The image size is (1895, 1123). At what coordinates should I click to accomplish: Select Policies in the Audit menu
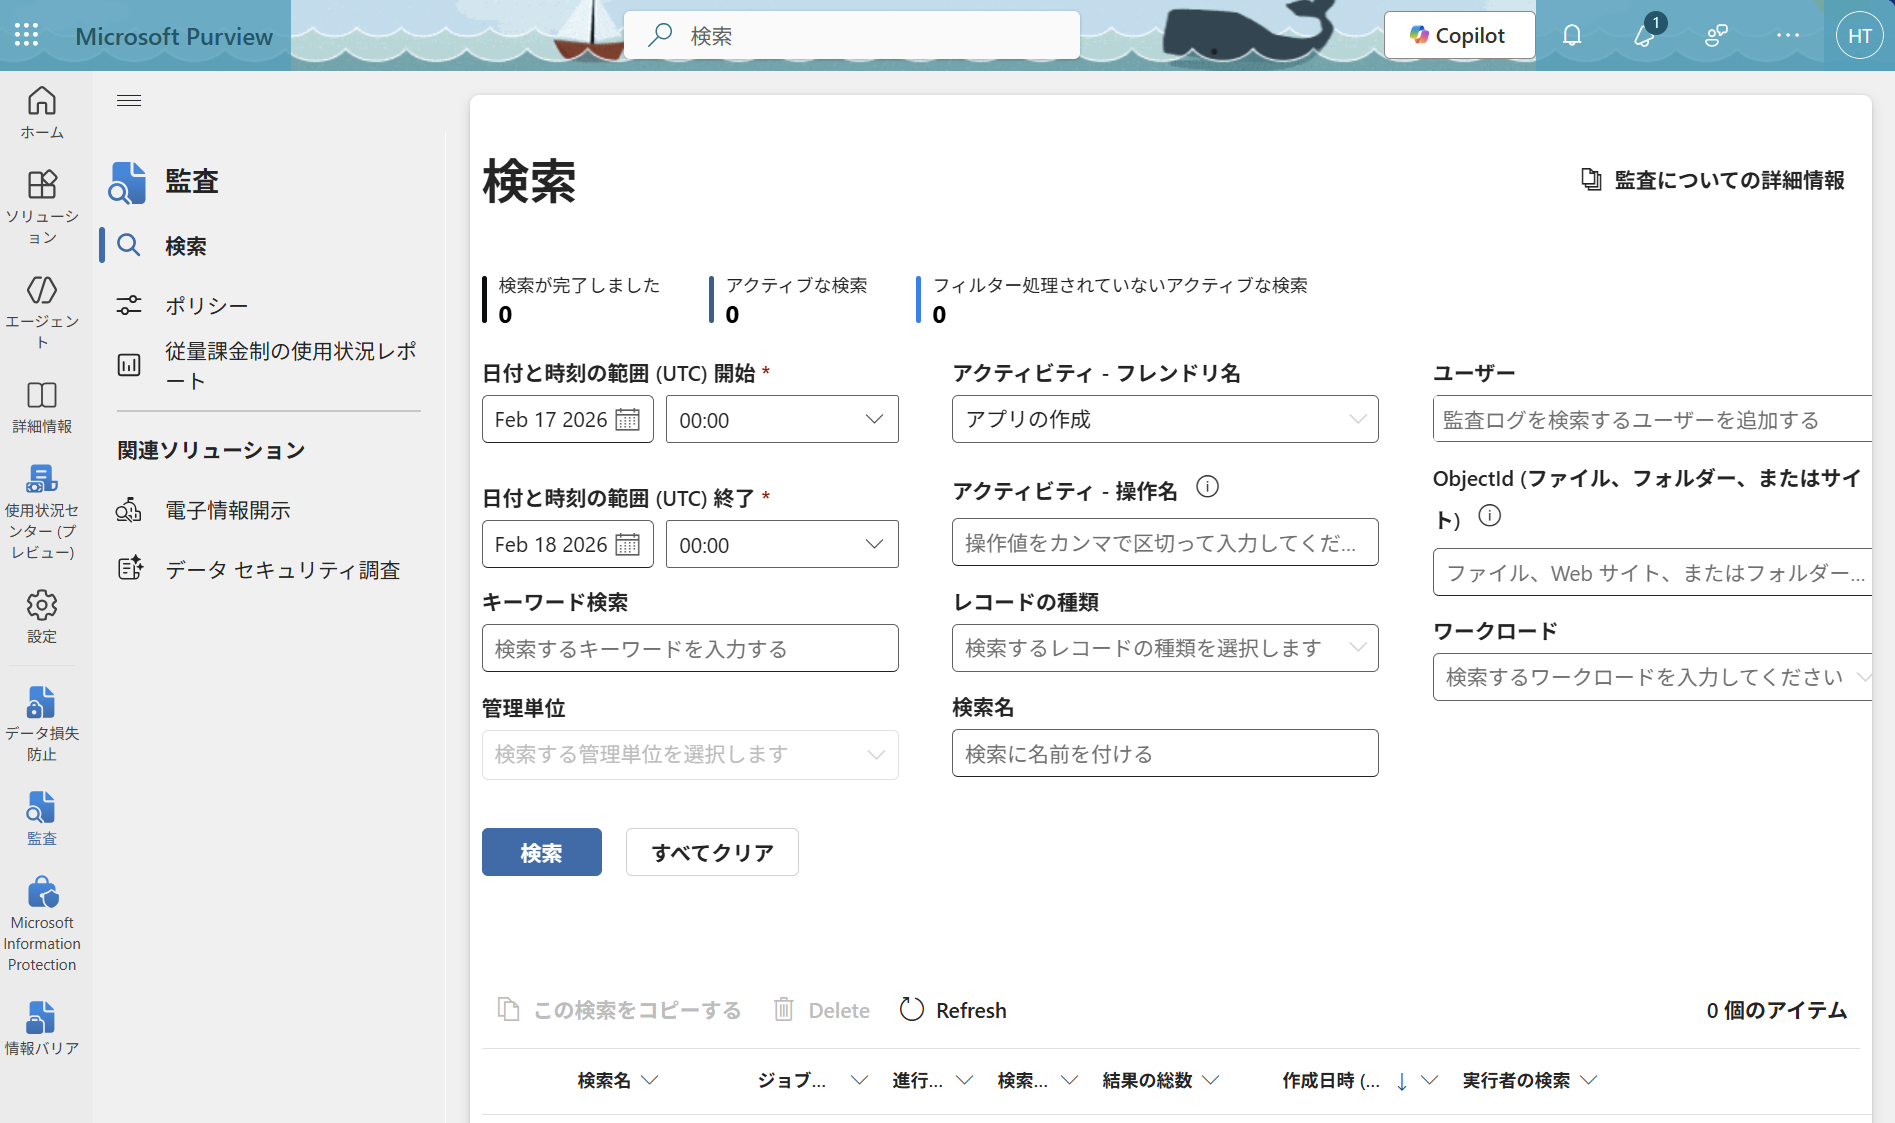coord(206,306)
